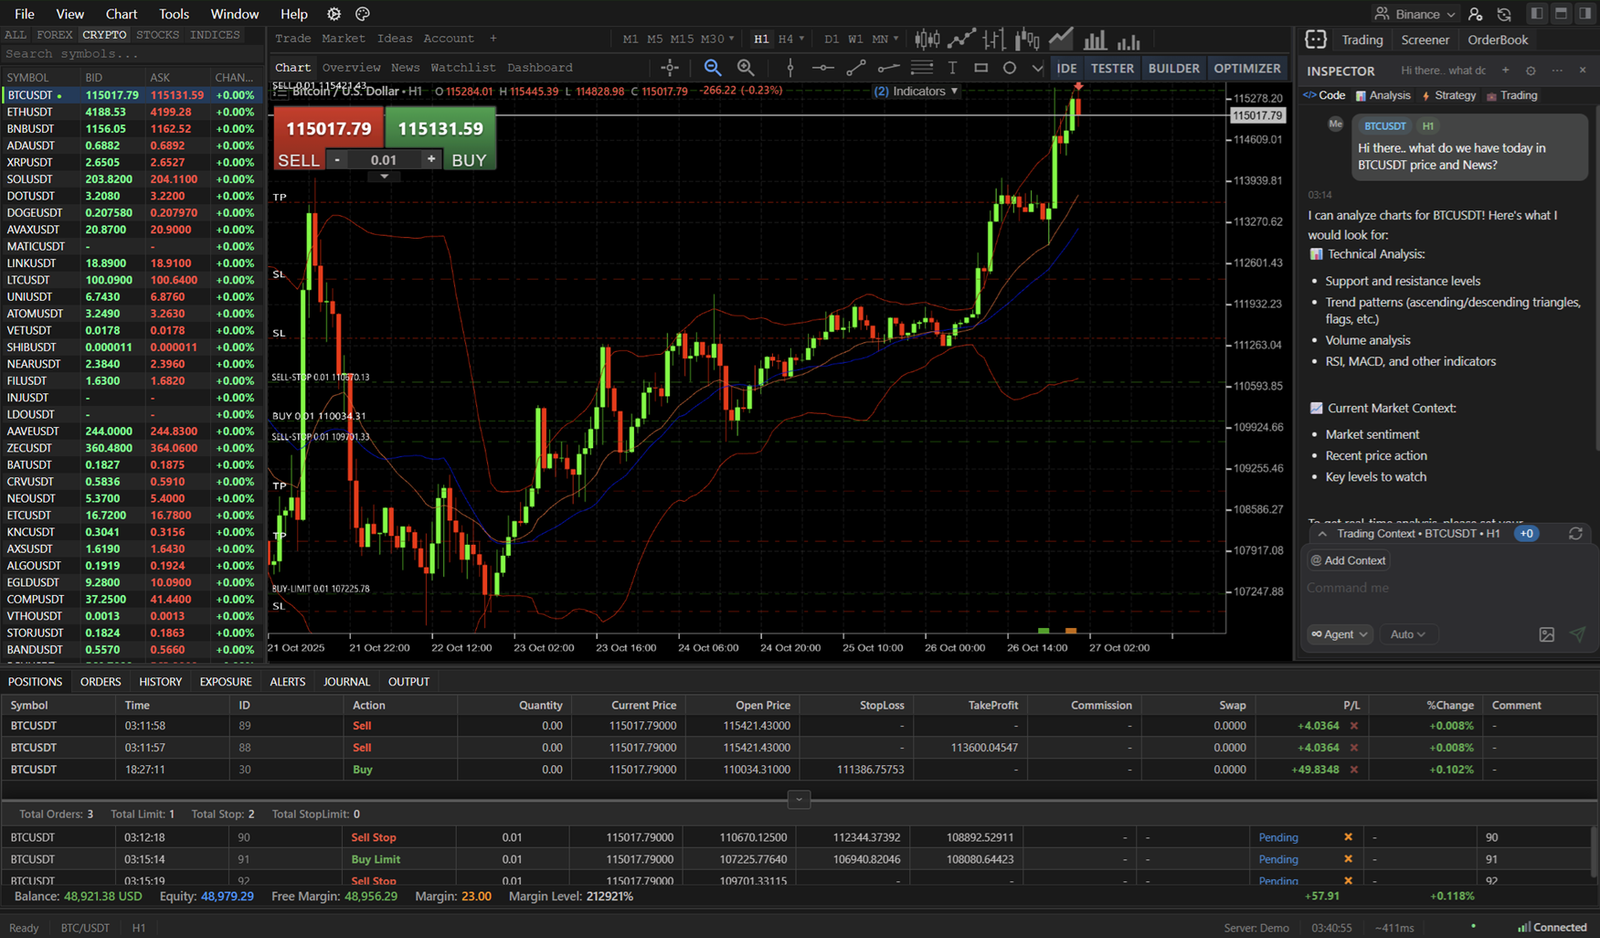Attach an image in the chat panel
The height and width of the screenshot is (938, 1600).
click(1547, 634)
